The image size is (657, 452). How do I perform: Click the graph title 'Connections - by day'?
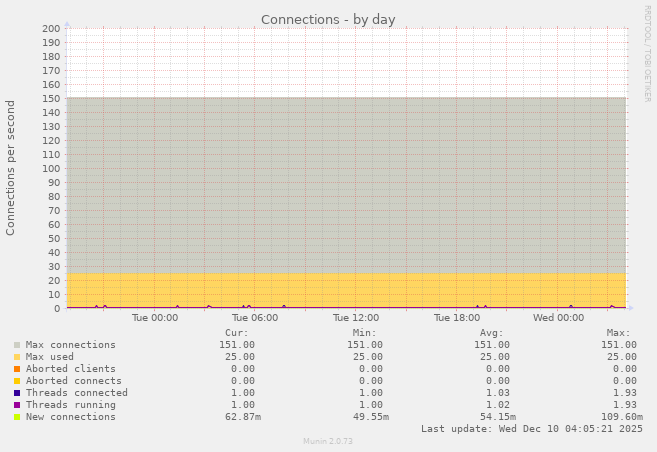(x=328, y=20)
